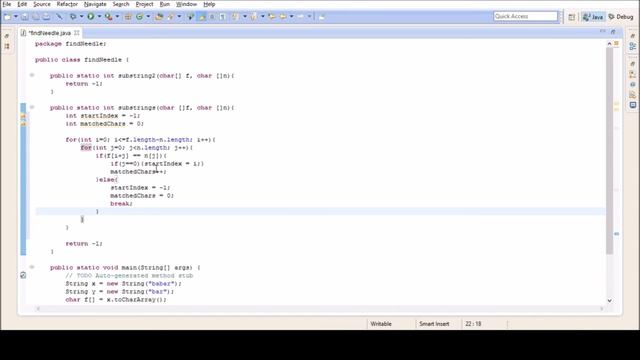The height and width of the screenshot is (360, 640).
Task: Open the Search menu
Action: tap(121, 4)
